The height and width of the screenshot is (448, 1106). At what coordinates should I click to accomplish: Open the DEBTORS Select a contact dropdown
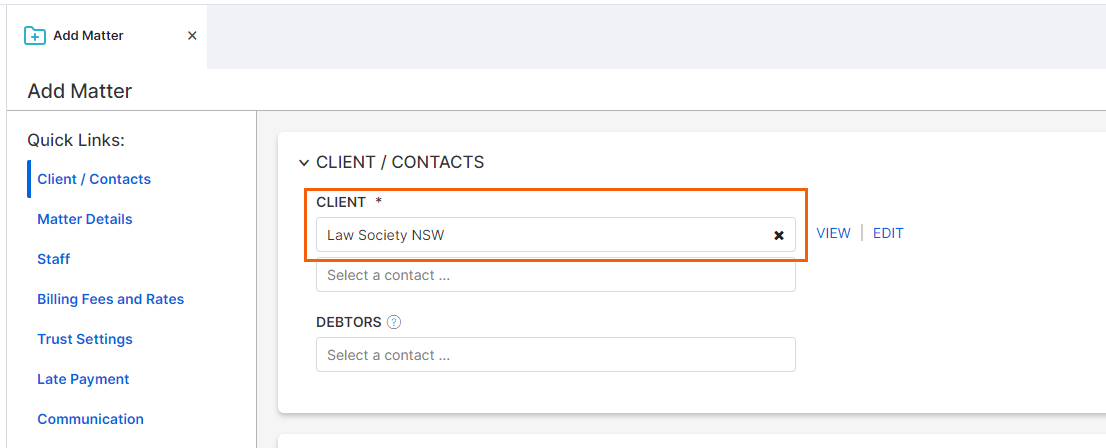(556, 355)
